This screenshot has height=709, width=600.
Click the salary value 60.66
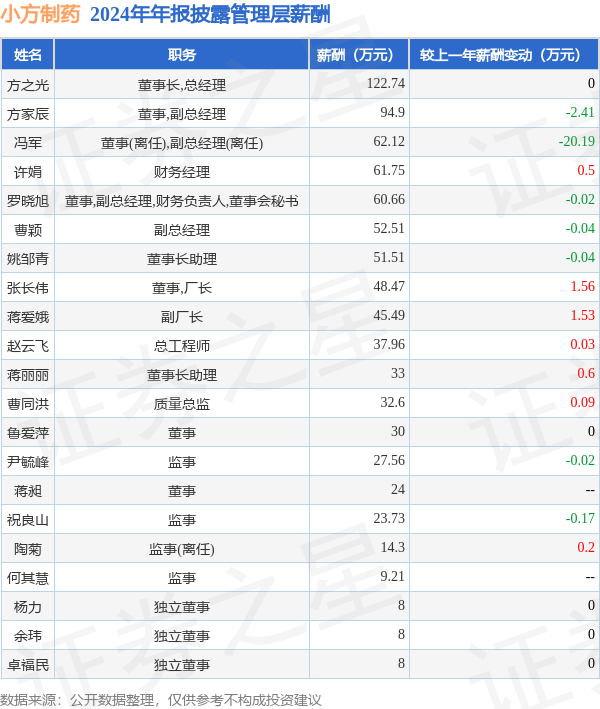[389, 199]
